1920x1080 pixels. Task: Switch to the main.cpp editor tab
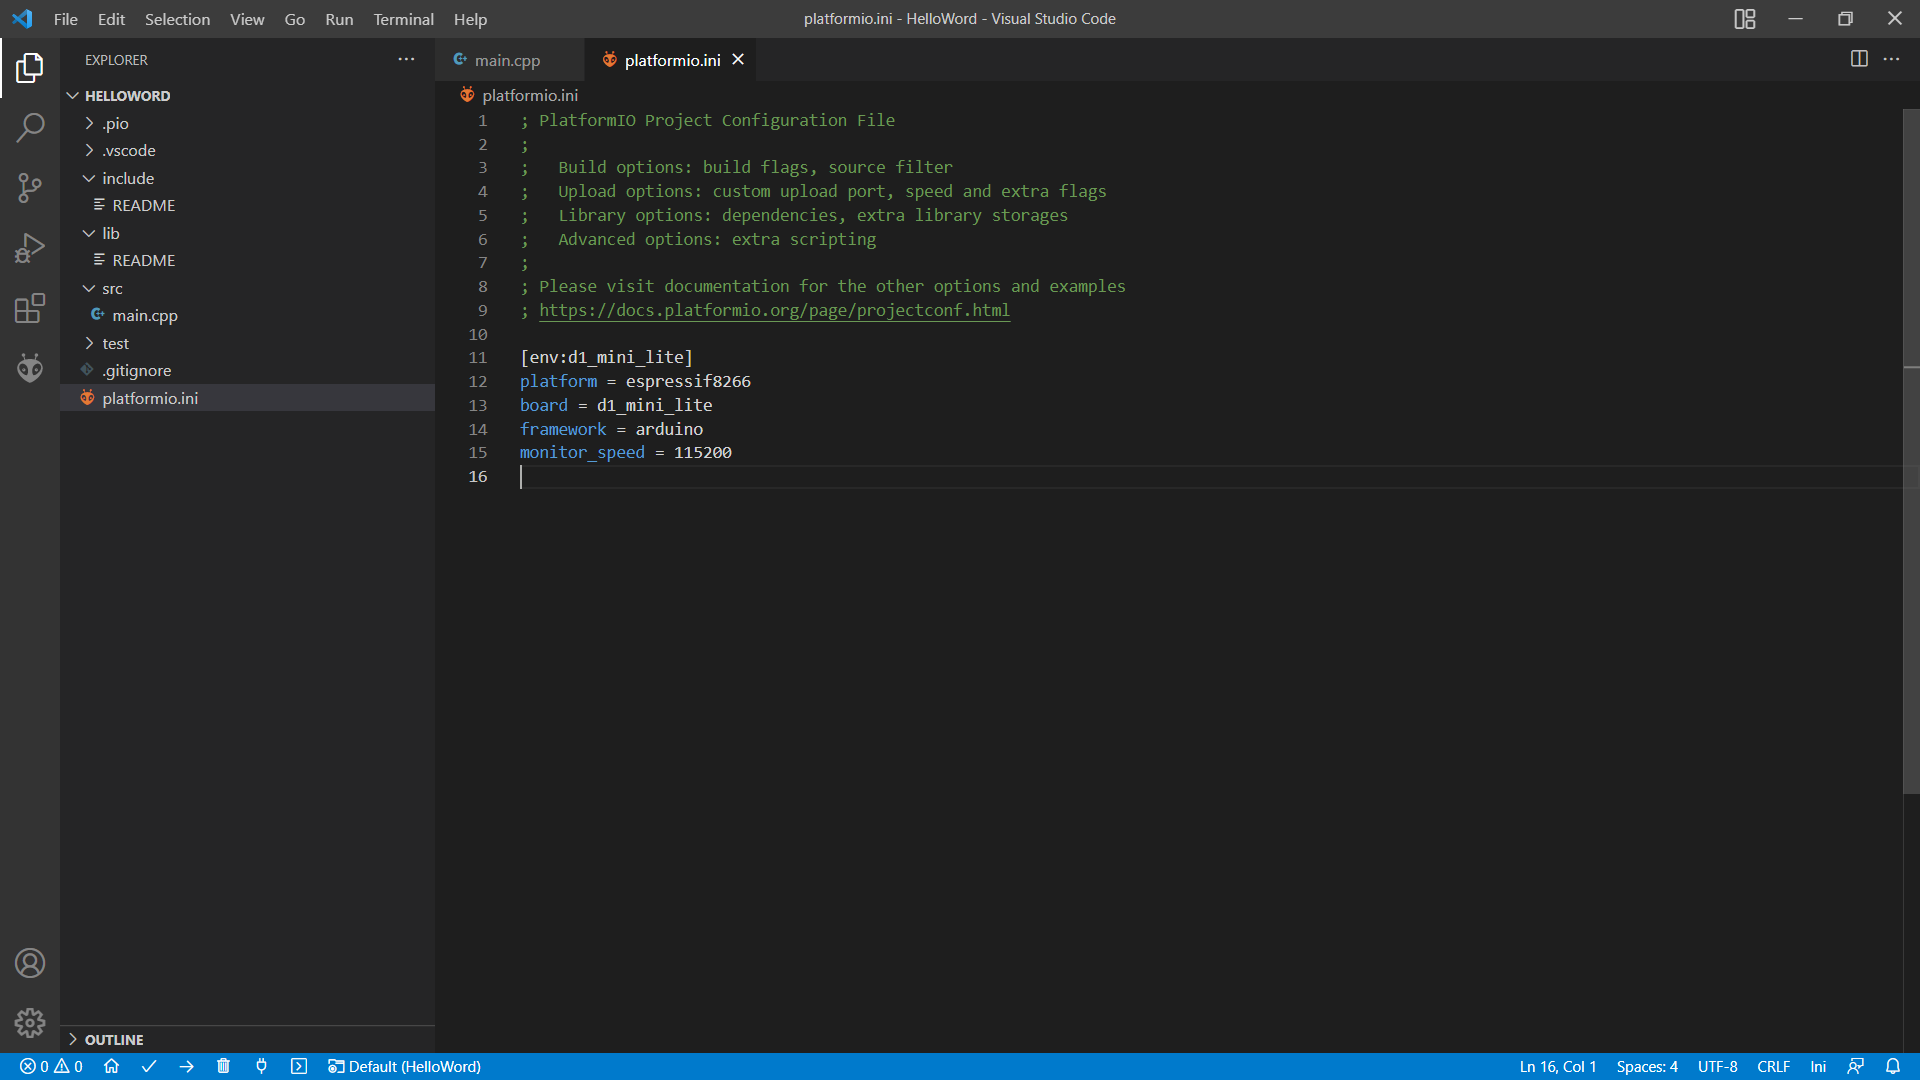(x=510, y=60)
